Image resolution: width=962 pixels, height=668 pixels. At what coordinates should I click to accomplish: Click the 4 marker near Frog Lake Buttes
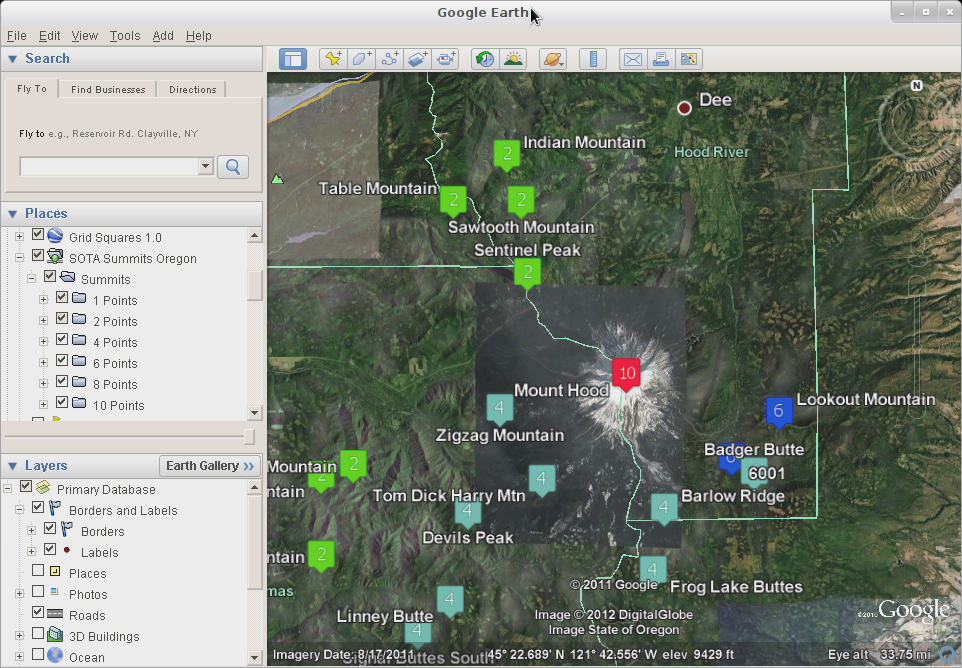click(653, 570)
